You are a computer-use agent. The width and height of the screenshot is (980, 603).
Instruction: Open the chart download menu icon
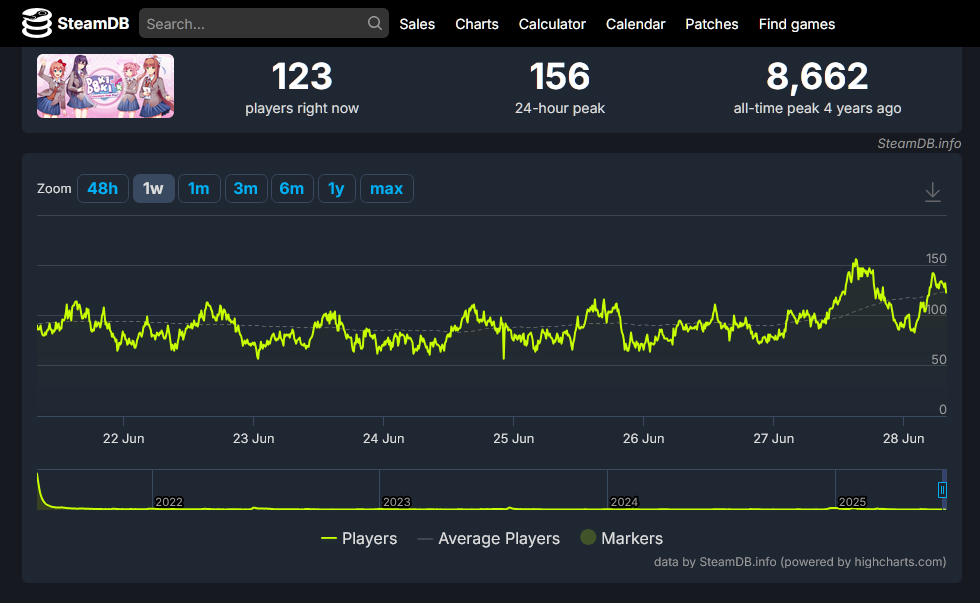(932, 191)
